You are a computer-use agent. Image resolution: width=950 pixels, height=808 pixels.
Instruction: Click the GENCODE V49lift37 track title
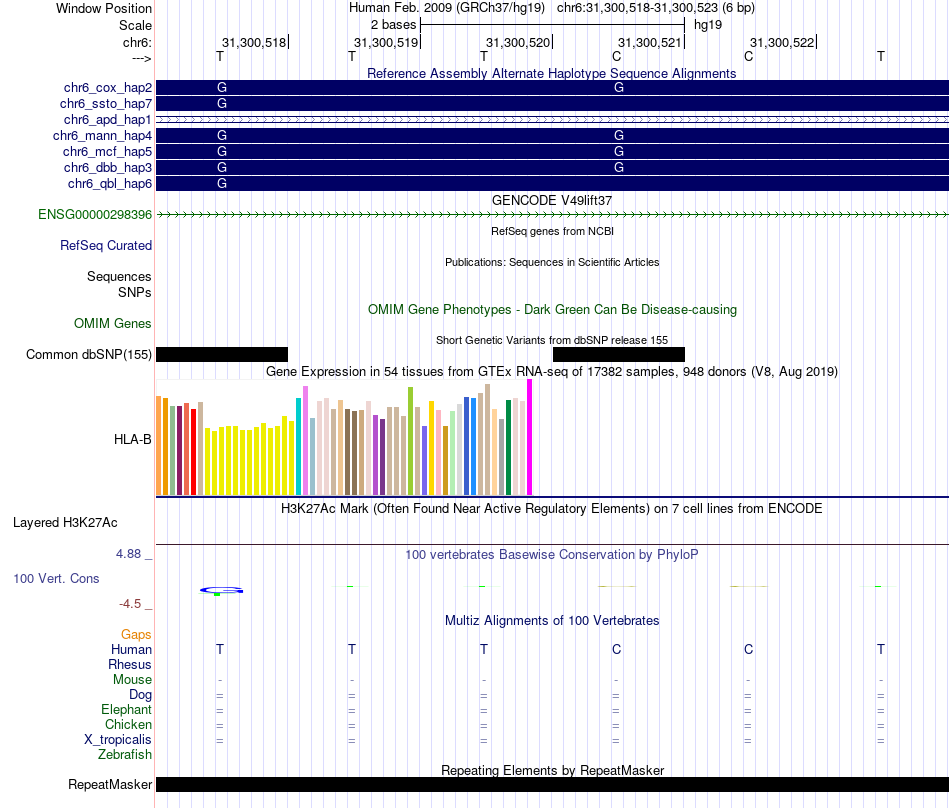(x=551, y=200)
